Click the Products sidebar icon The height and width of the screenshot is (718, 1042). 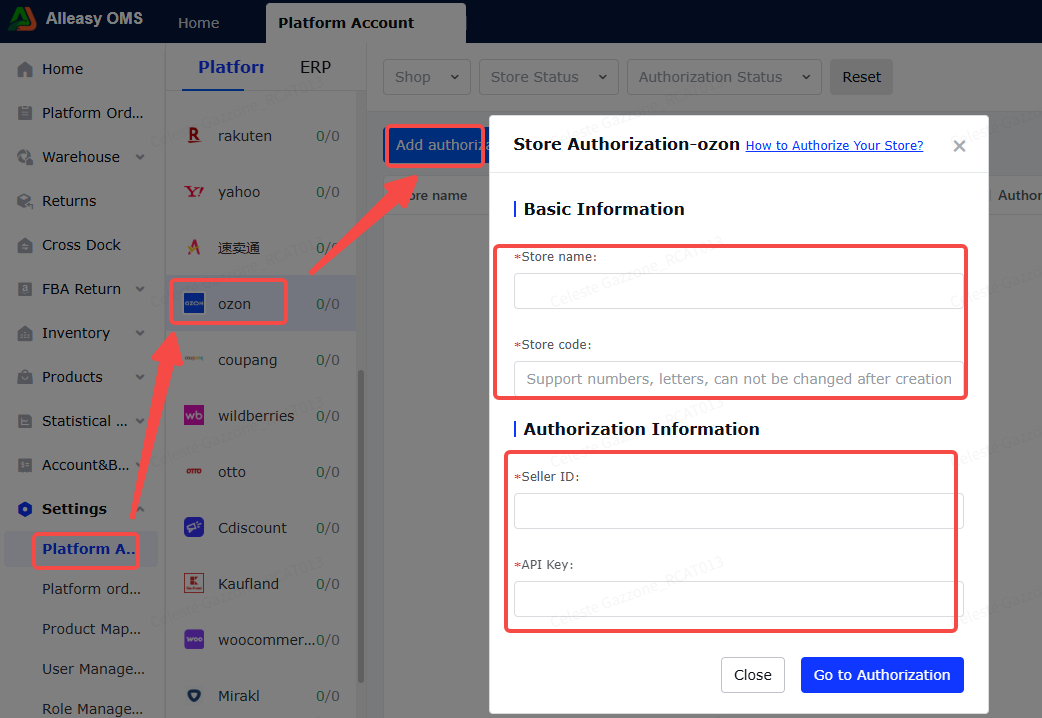coord(25,377)
